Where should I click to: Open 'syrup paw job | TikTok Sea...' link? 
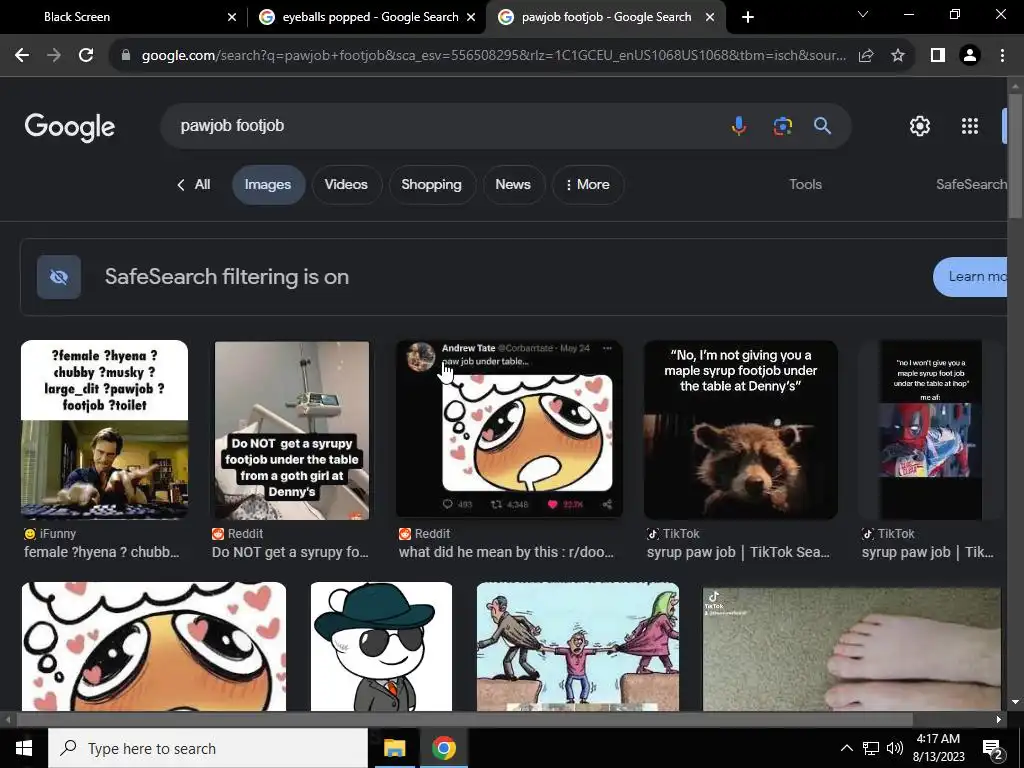pos(738,552)
